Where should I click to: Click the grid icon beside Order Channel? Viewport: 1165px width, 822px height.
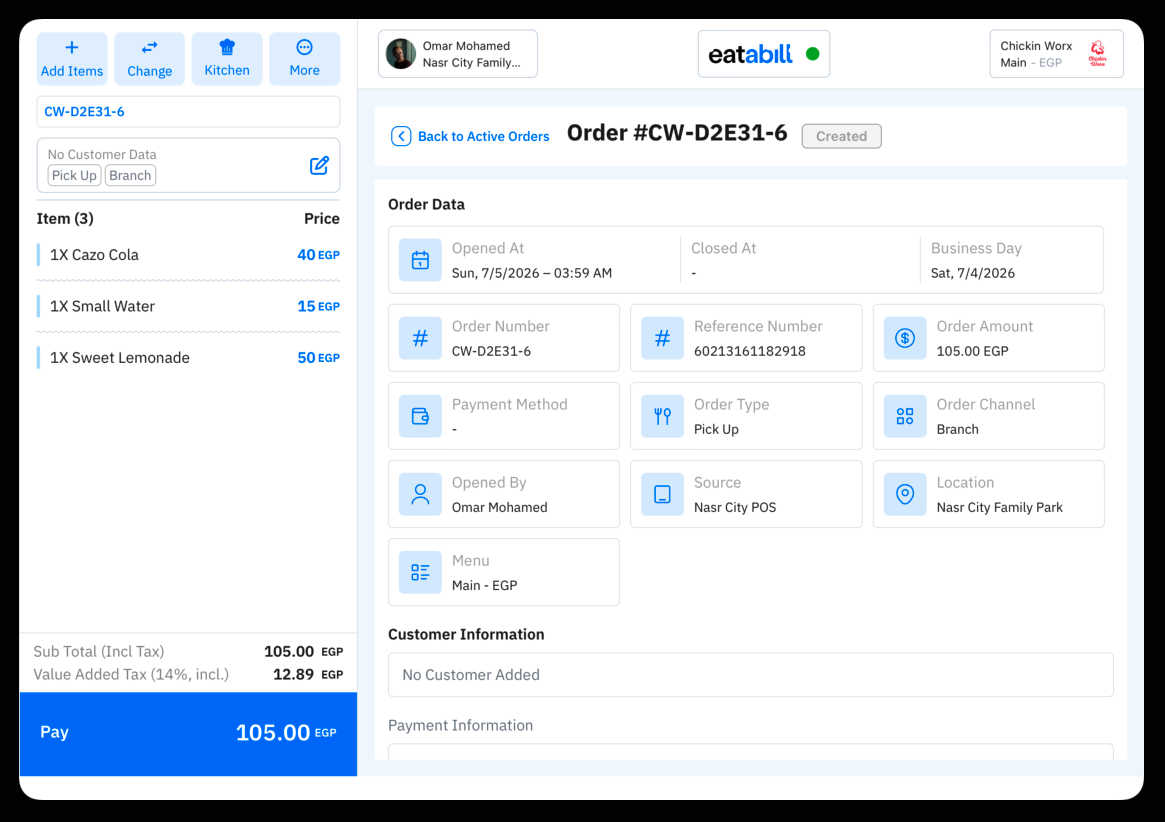point(905,416)
